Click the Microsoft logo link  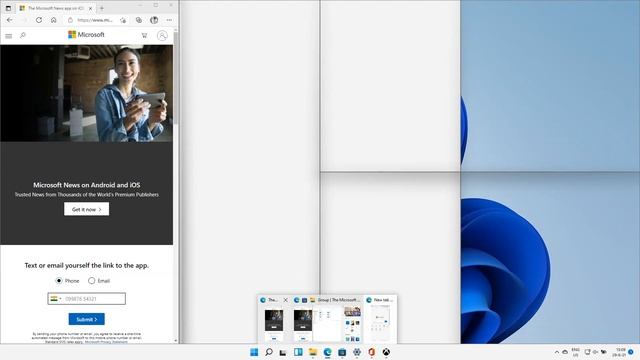pos(86,35)
